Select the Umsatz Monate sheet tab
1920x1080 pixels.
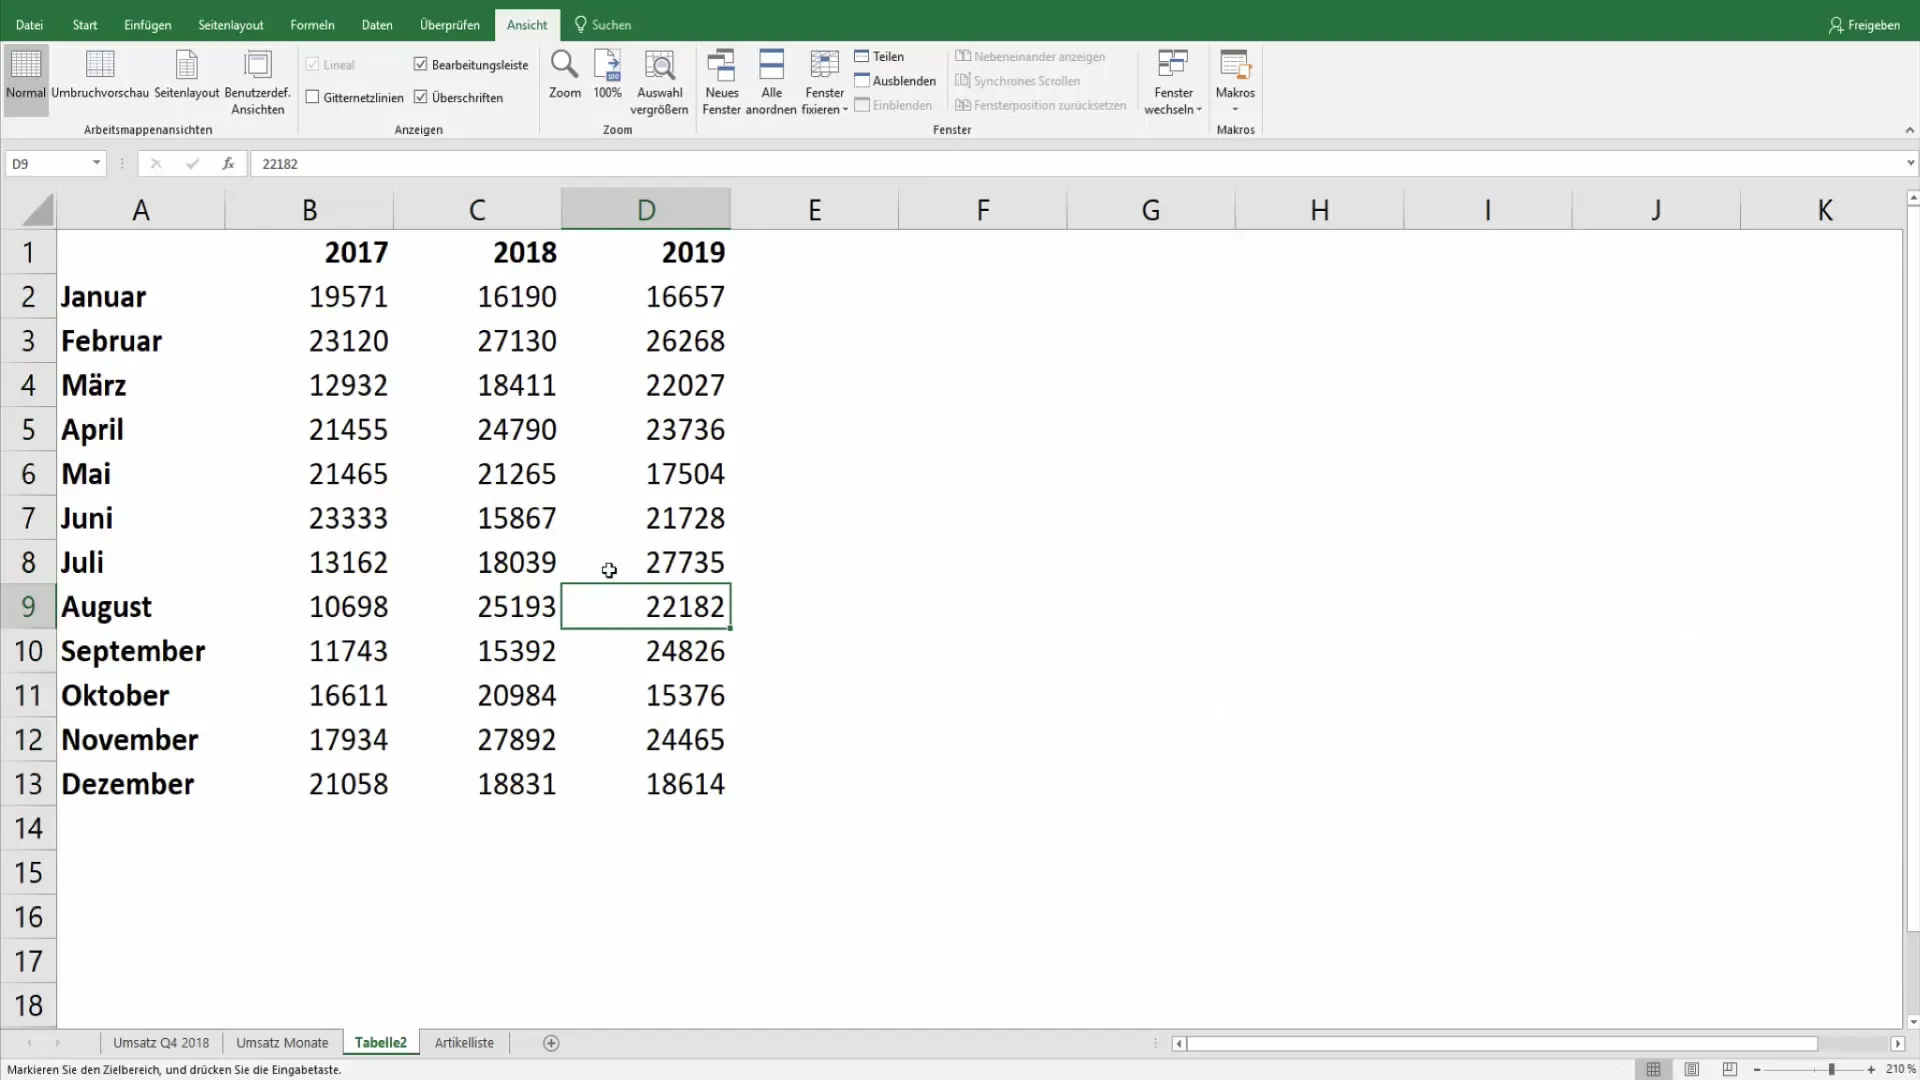pyautogui.click(x=281, y=1042)
